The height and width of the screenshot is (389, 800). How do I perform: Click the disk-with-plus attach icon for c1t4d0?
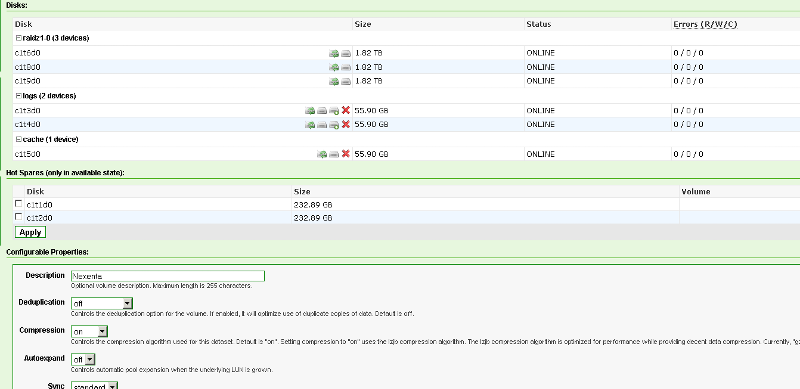point(334,125)
